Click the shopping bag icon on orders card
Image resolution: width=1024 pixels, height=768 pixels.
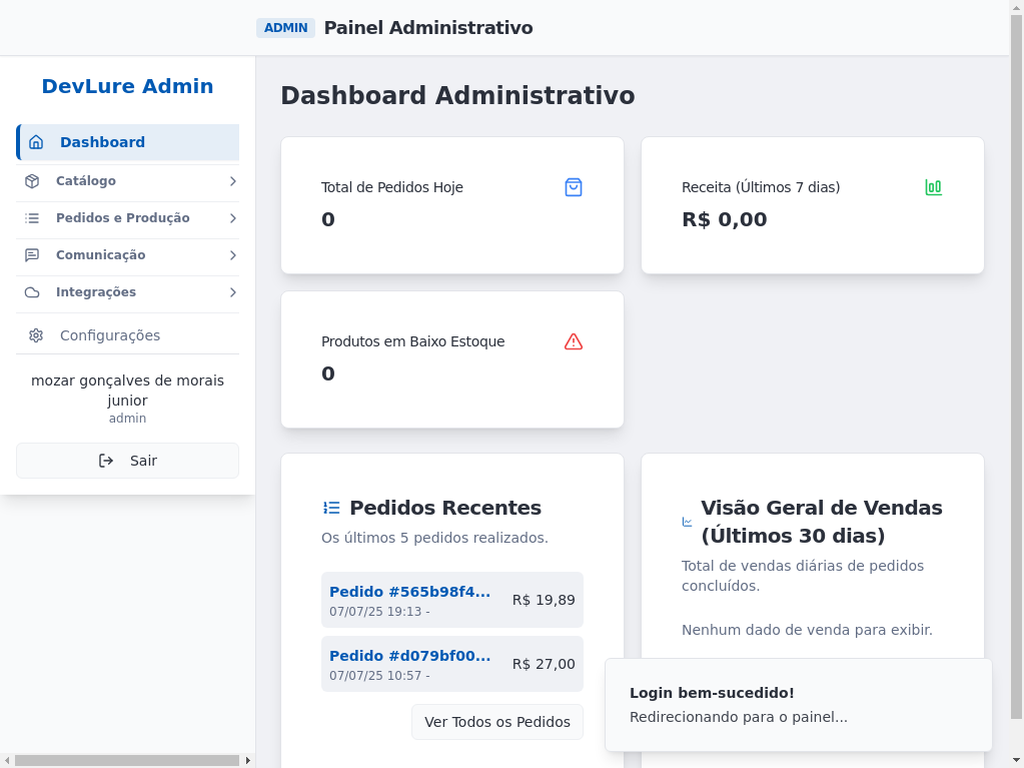pyautogui.click(x=573, y=187)
